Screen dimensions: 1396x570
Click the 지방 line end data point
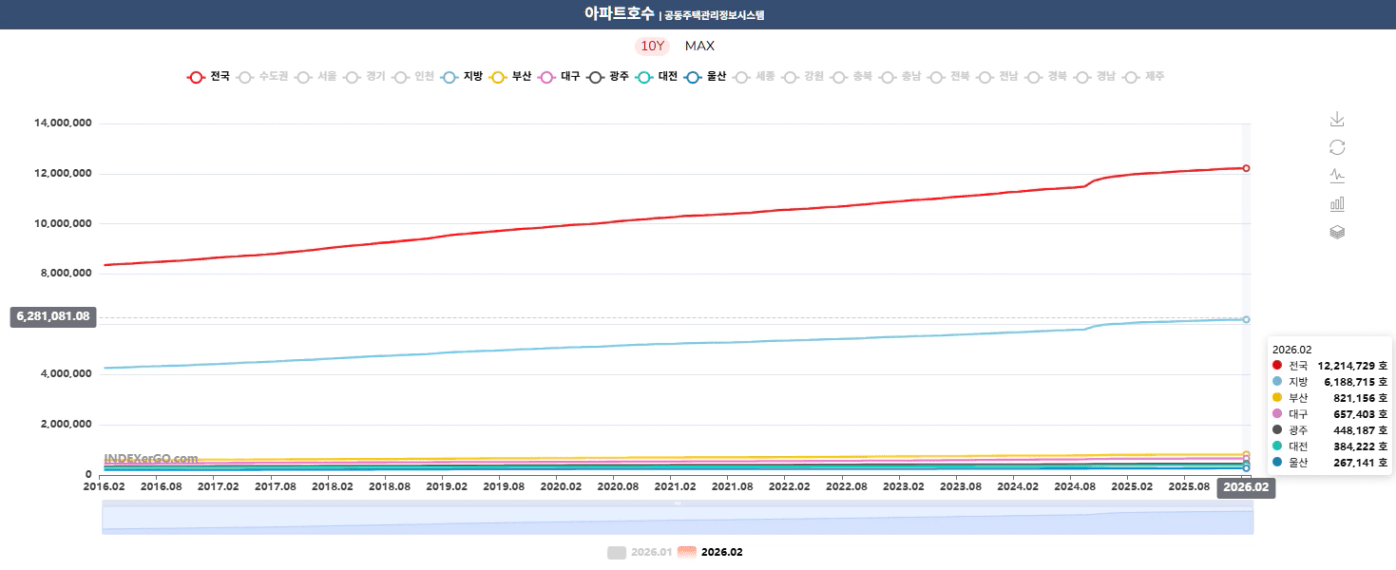pos(1246,319)
